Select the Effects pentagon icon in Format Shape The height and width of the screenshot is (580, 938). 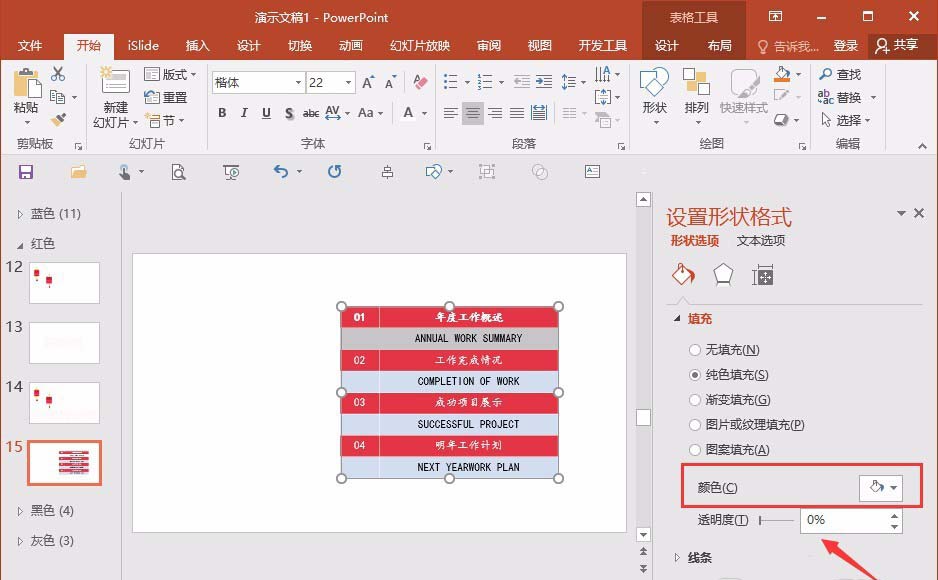tap(722, 274)
